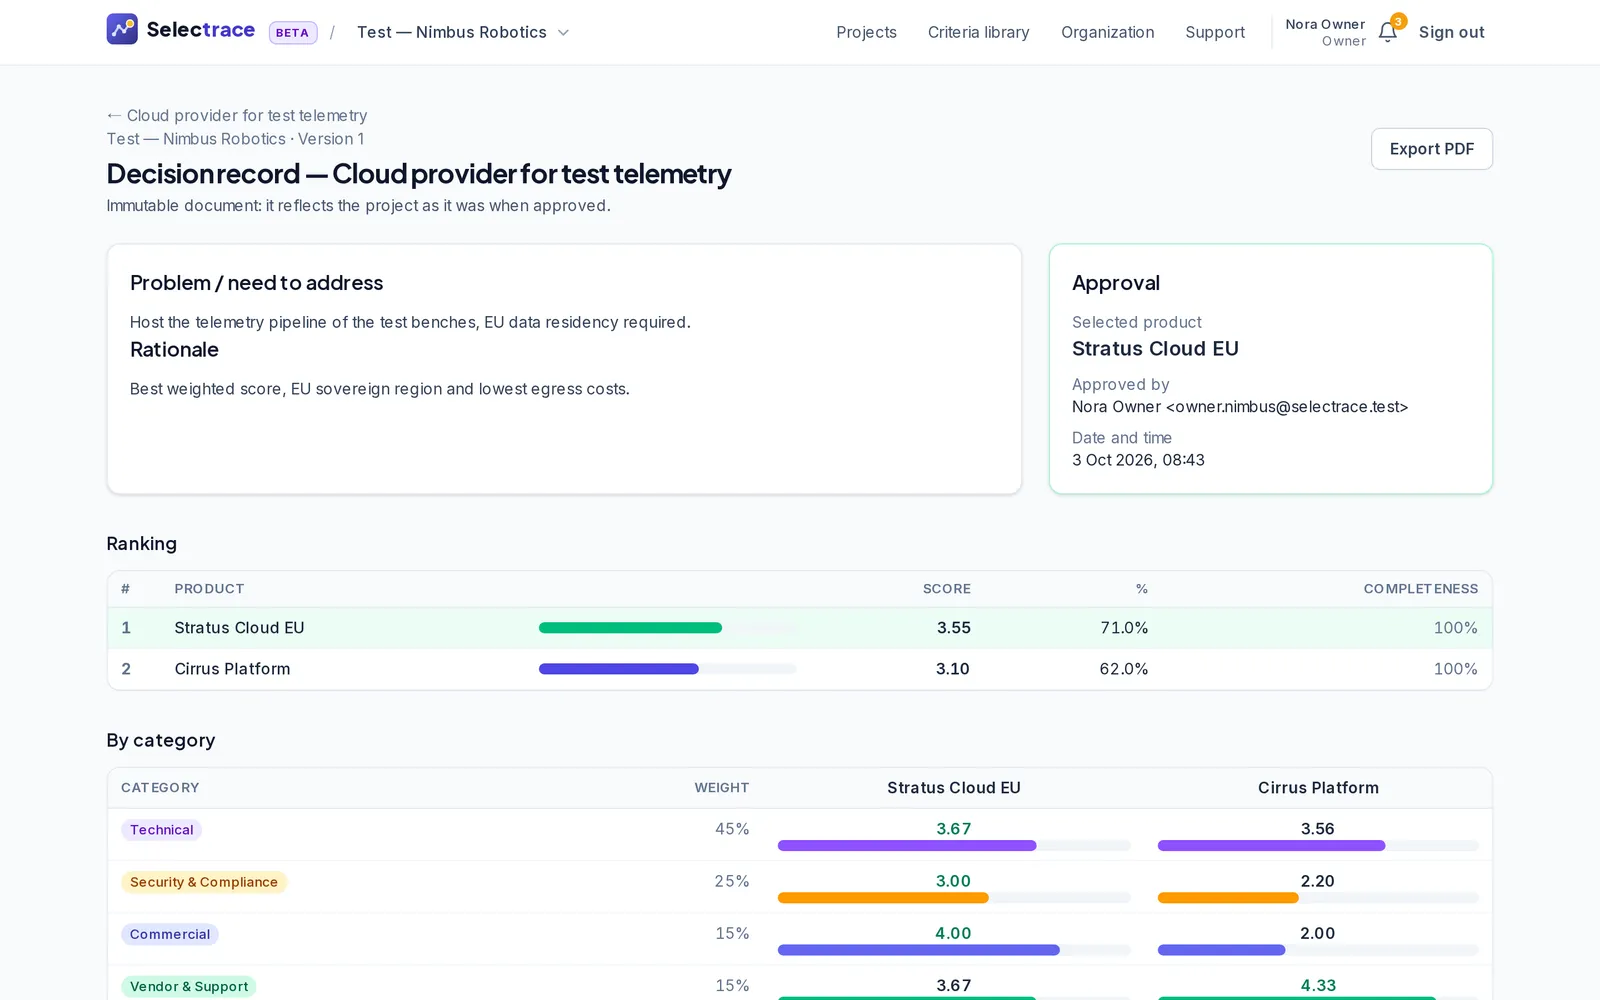Click the 3.55 score for Stratus Cloud EU
This screenshot has height=1000, width=1600.
954,628
